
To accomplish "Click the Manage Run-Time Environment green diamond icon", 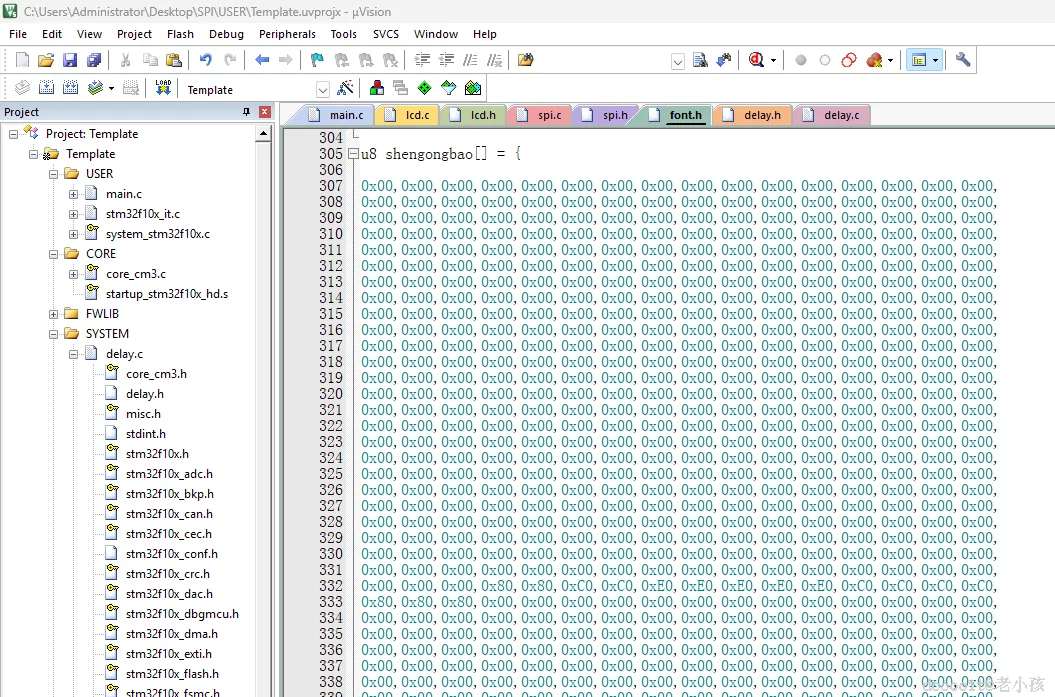I will click(424, 88).
